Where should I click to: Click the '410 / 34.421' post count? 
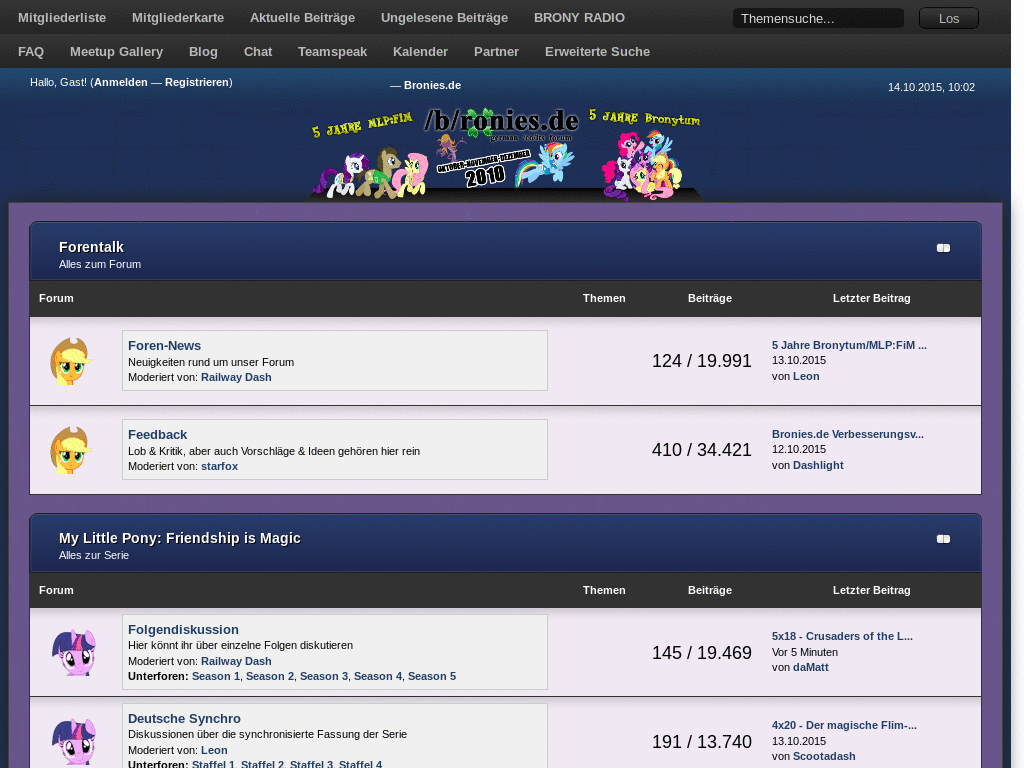point(701,450)
